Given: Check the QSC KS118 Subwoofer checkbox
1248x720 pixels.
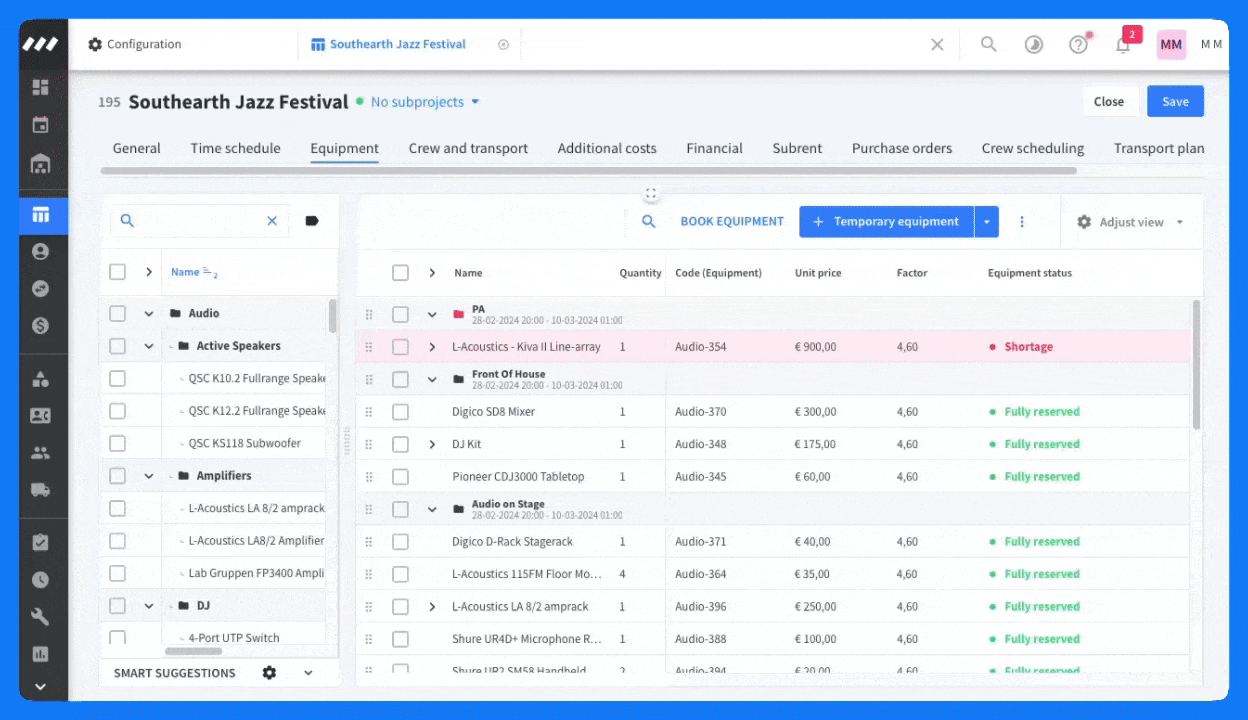Looking at the screenshot, I should click(x=117, y=443).
